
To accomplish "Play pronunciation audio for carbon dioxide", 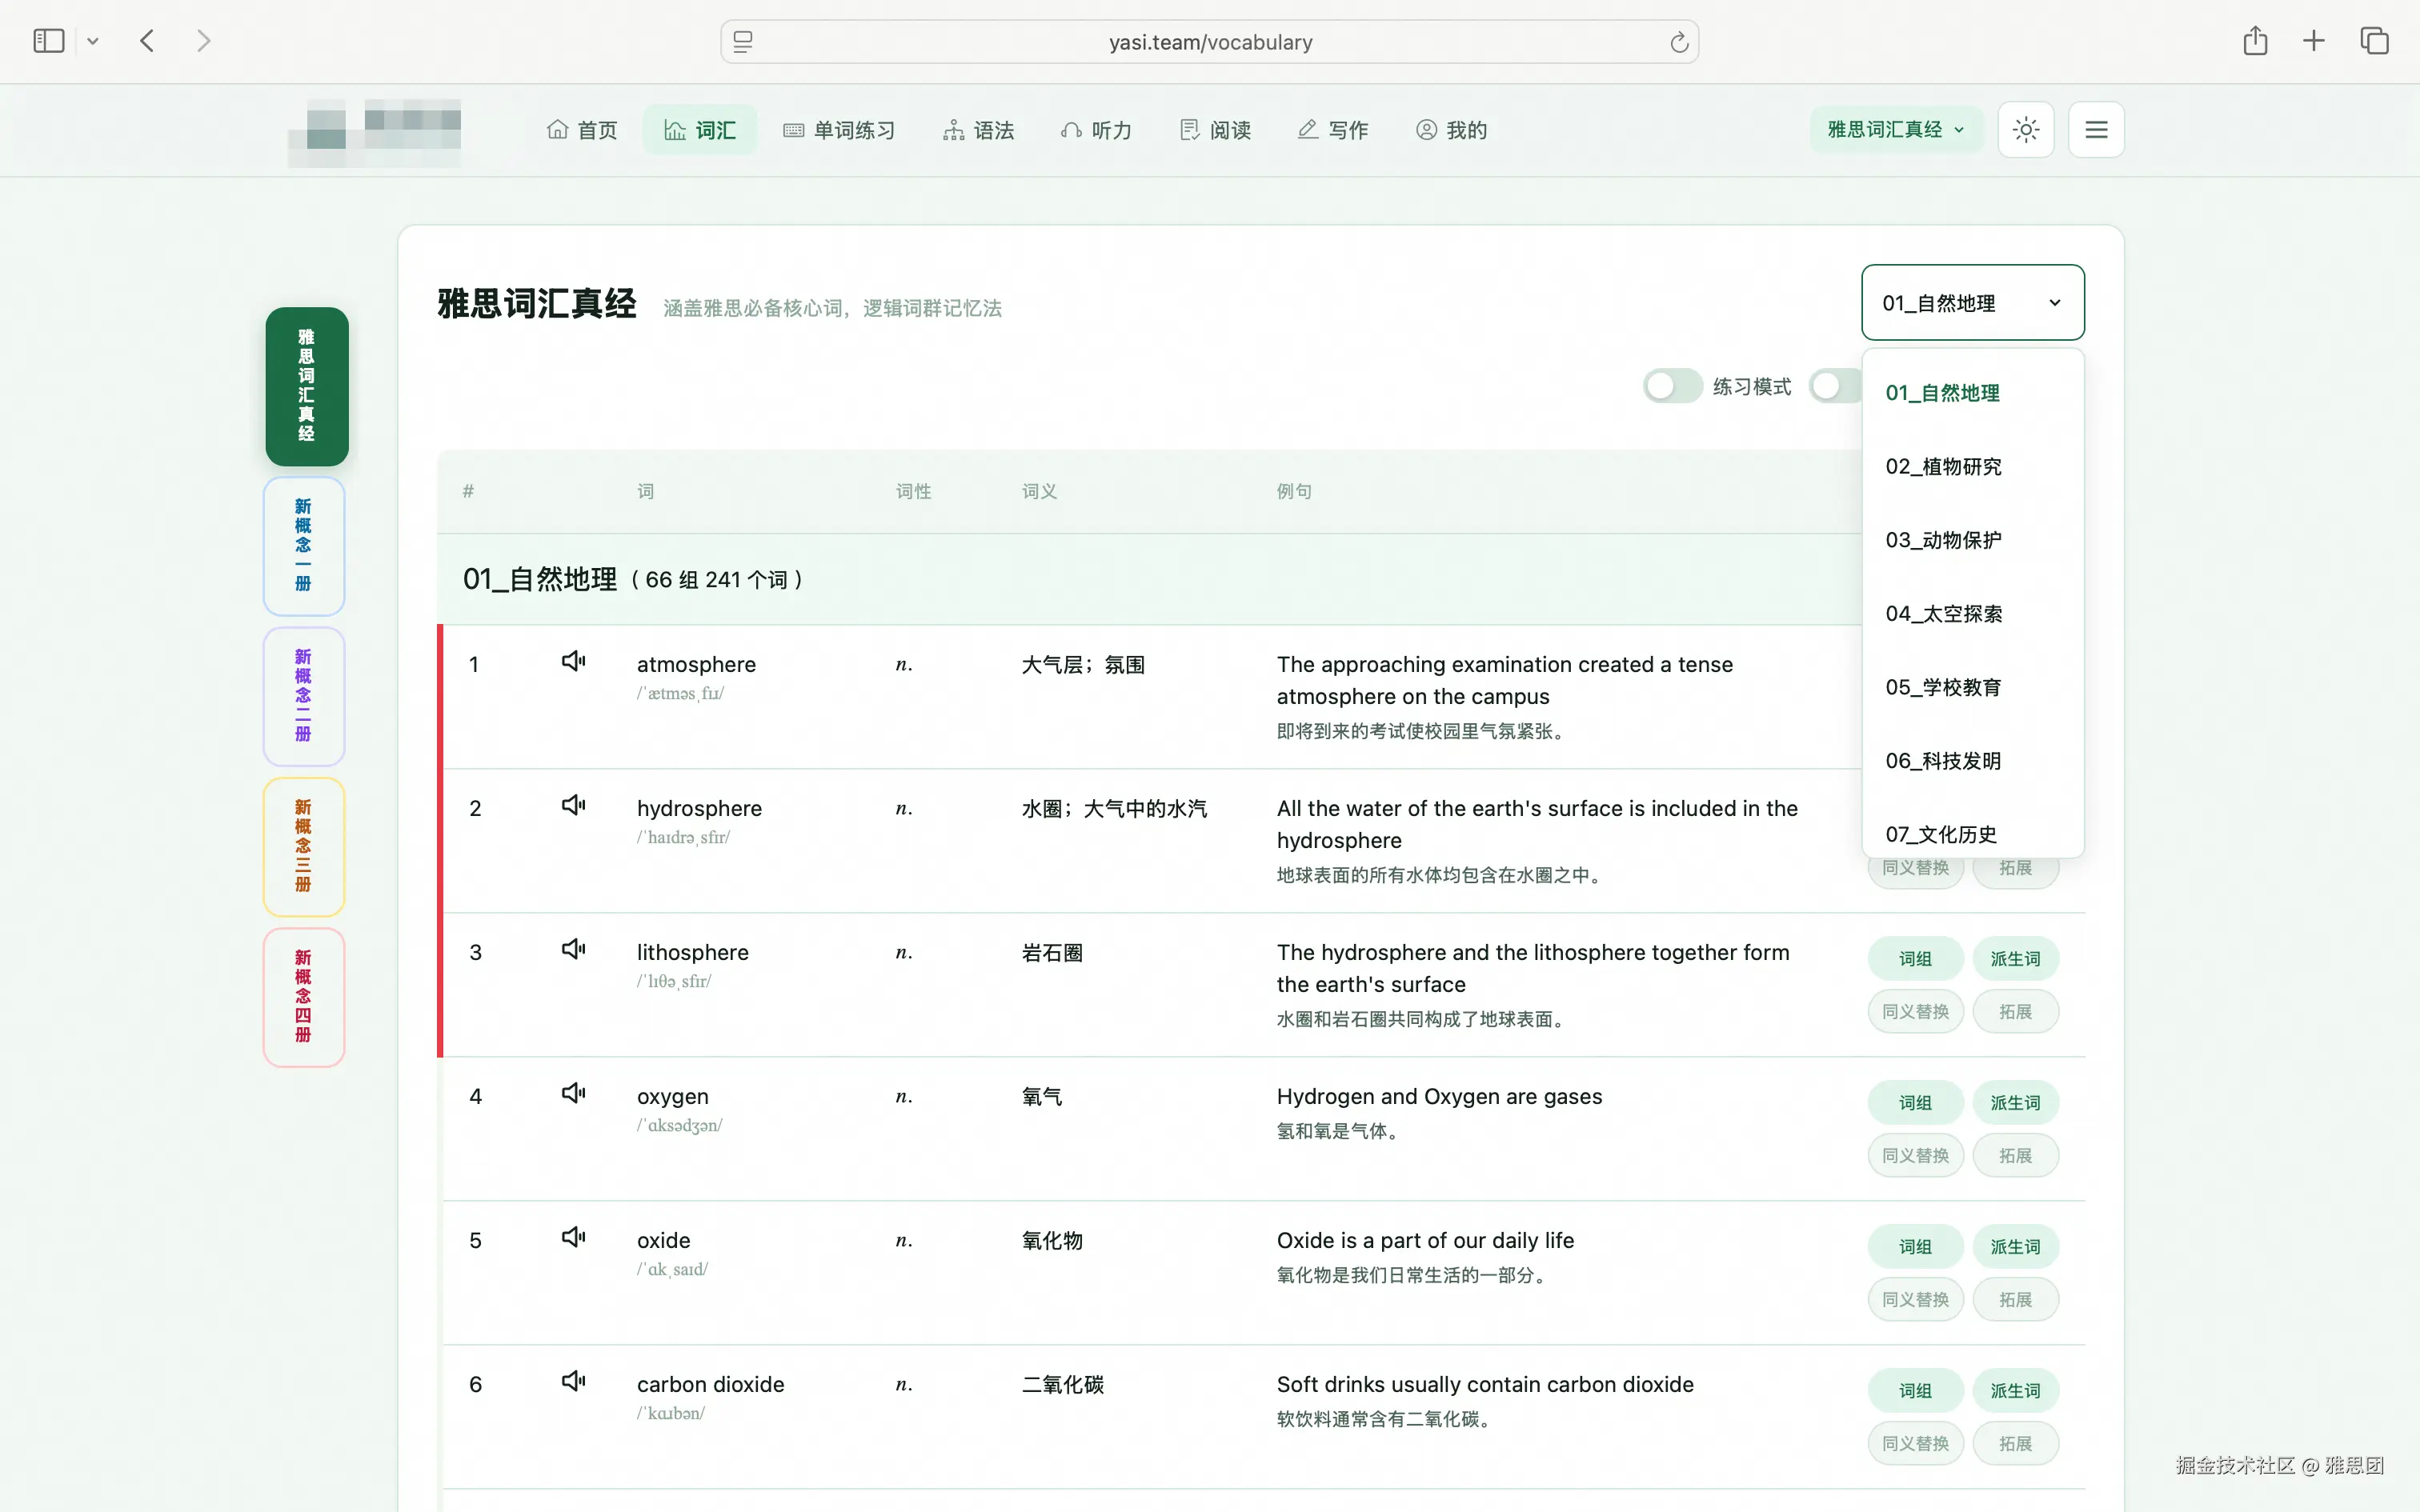I will (573, 1382).
